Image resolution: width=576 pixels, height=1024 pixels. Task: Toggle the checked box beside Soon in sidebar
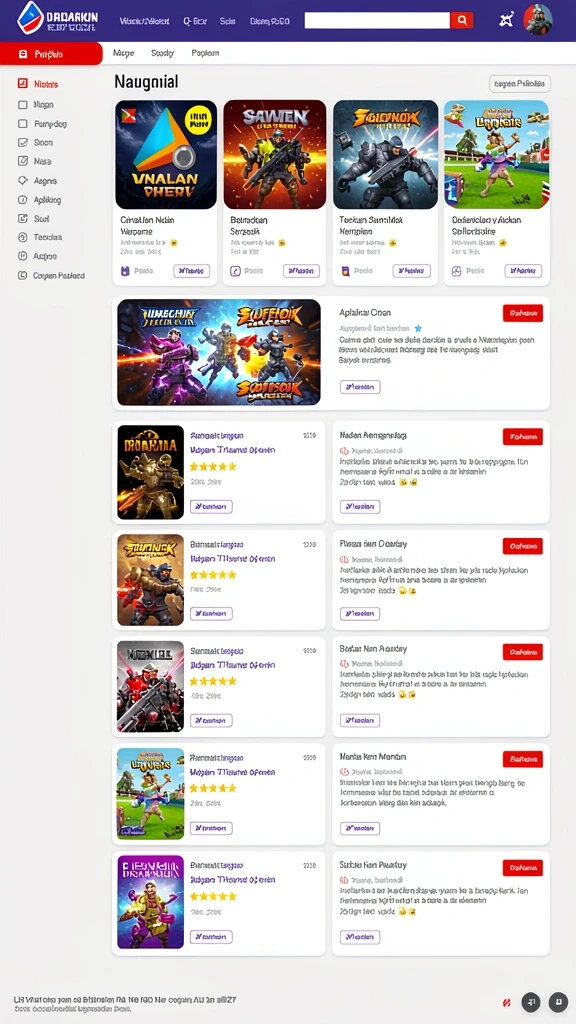pos(23,142)
